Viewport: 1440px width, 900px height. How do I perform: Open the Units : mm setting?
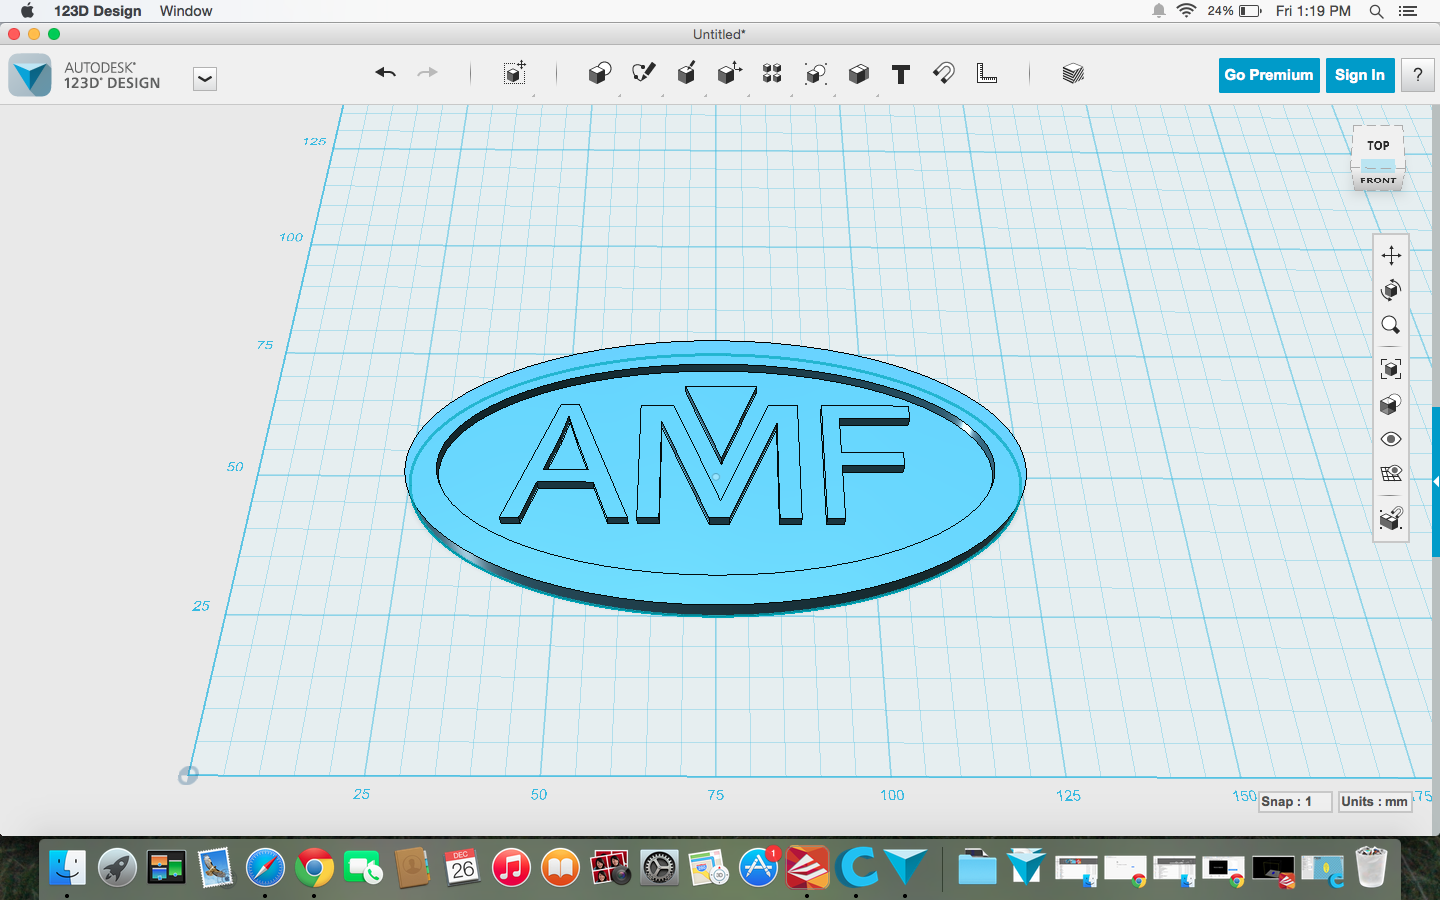tap(1374, 801)
